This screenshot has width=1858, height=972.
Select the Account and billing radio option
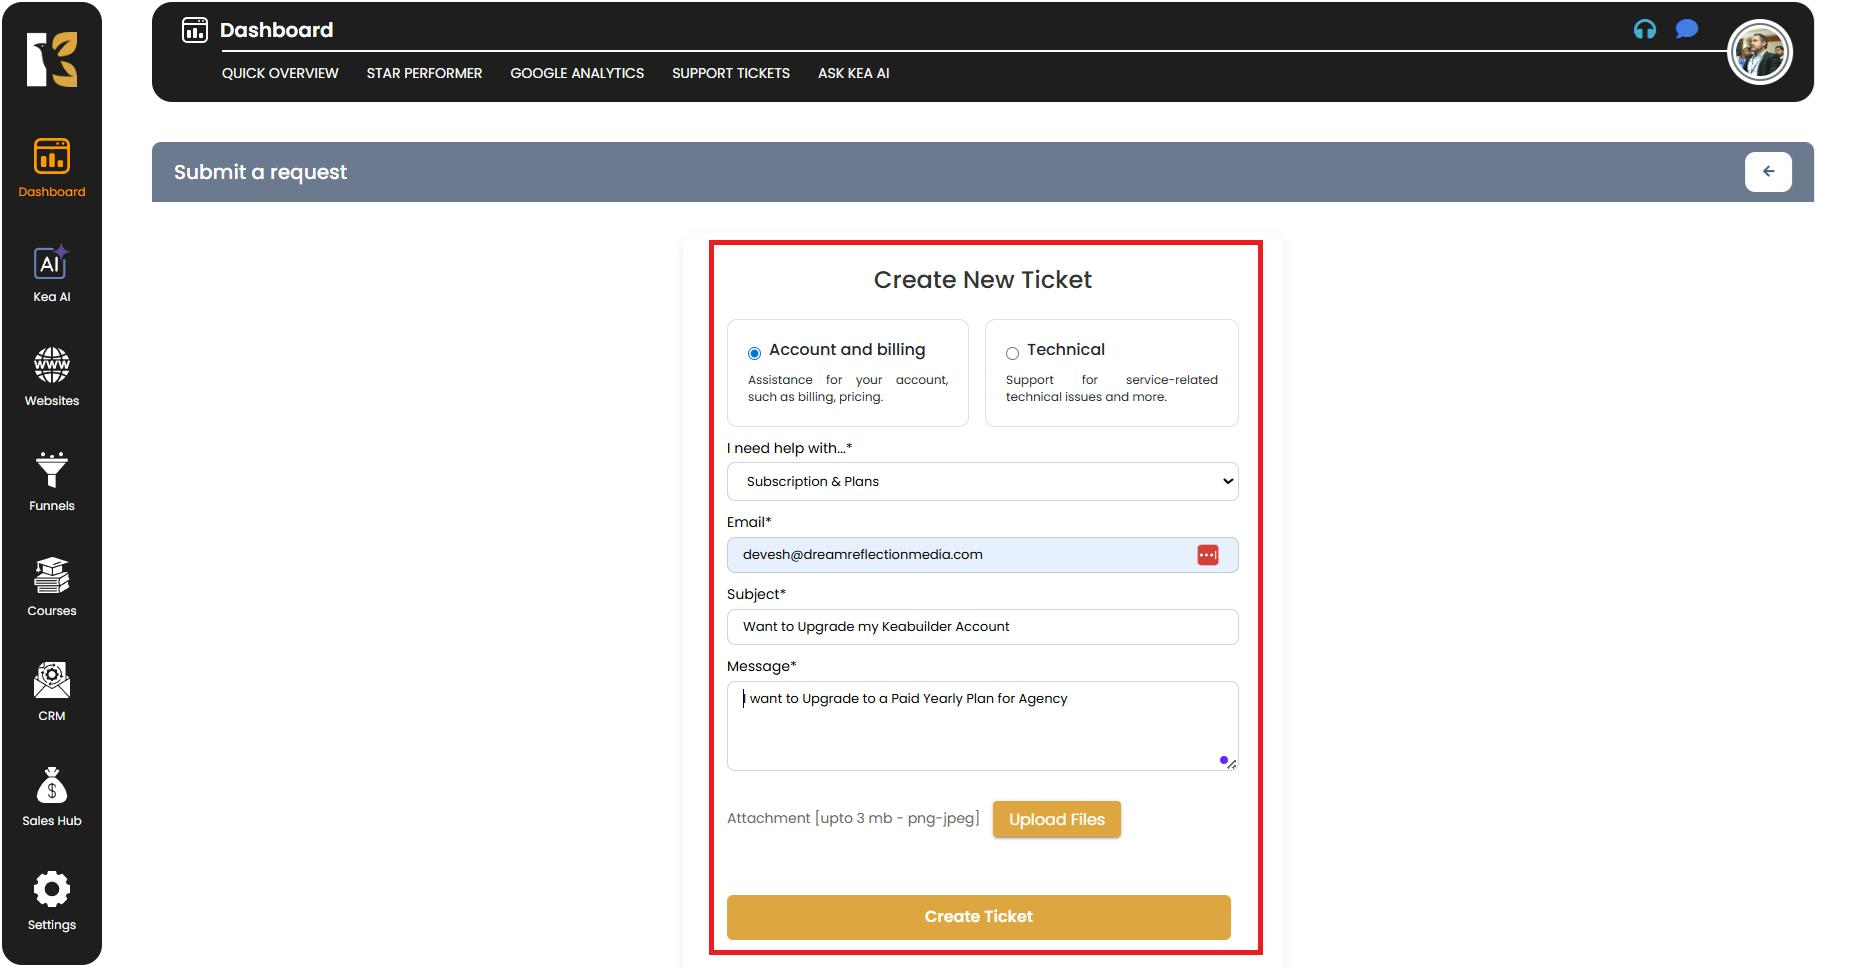754,353
